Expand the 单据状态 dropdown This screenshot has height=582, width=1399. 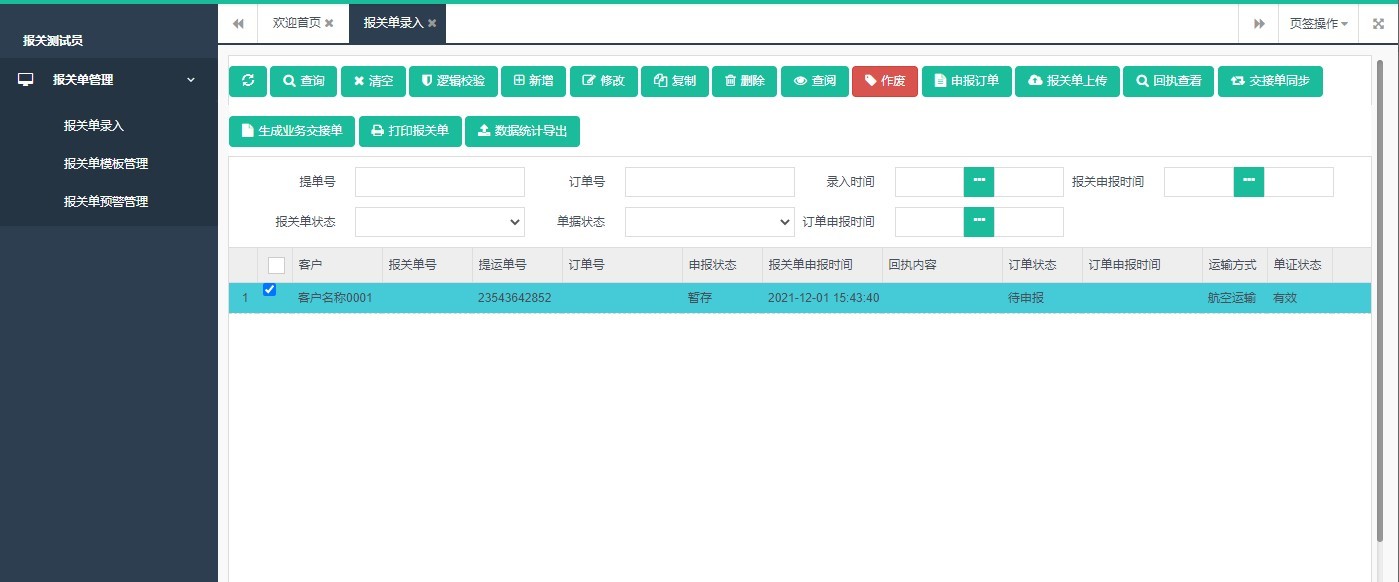[x=709, y=221]
